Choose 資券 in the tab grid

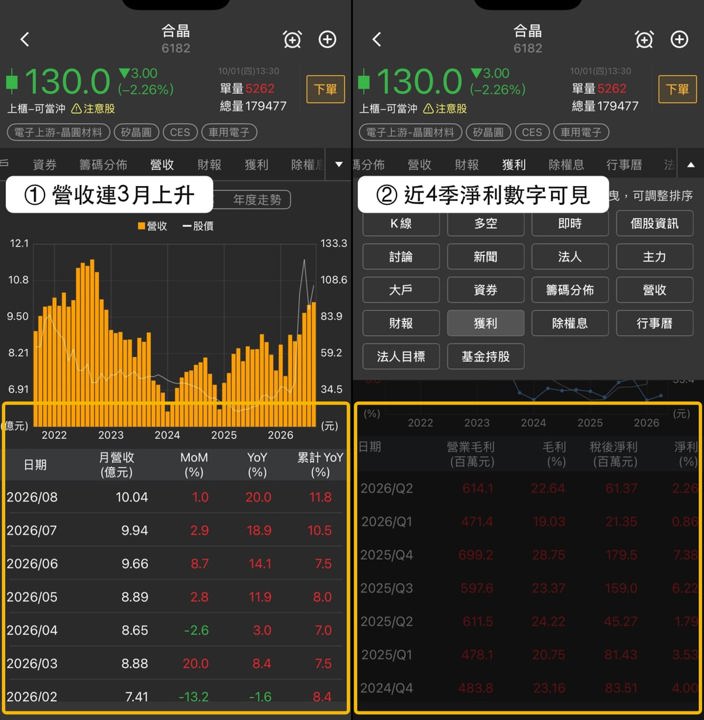(485, 290)
